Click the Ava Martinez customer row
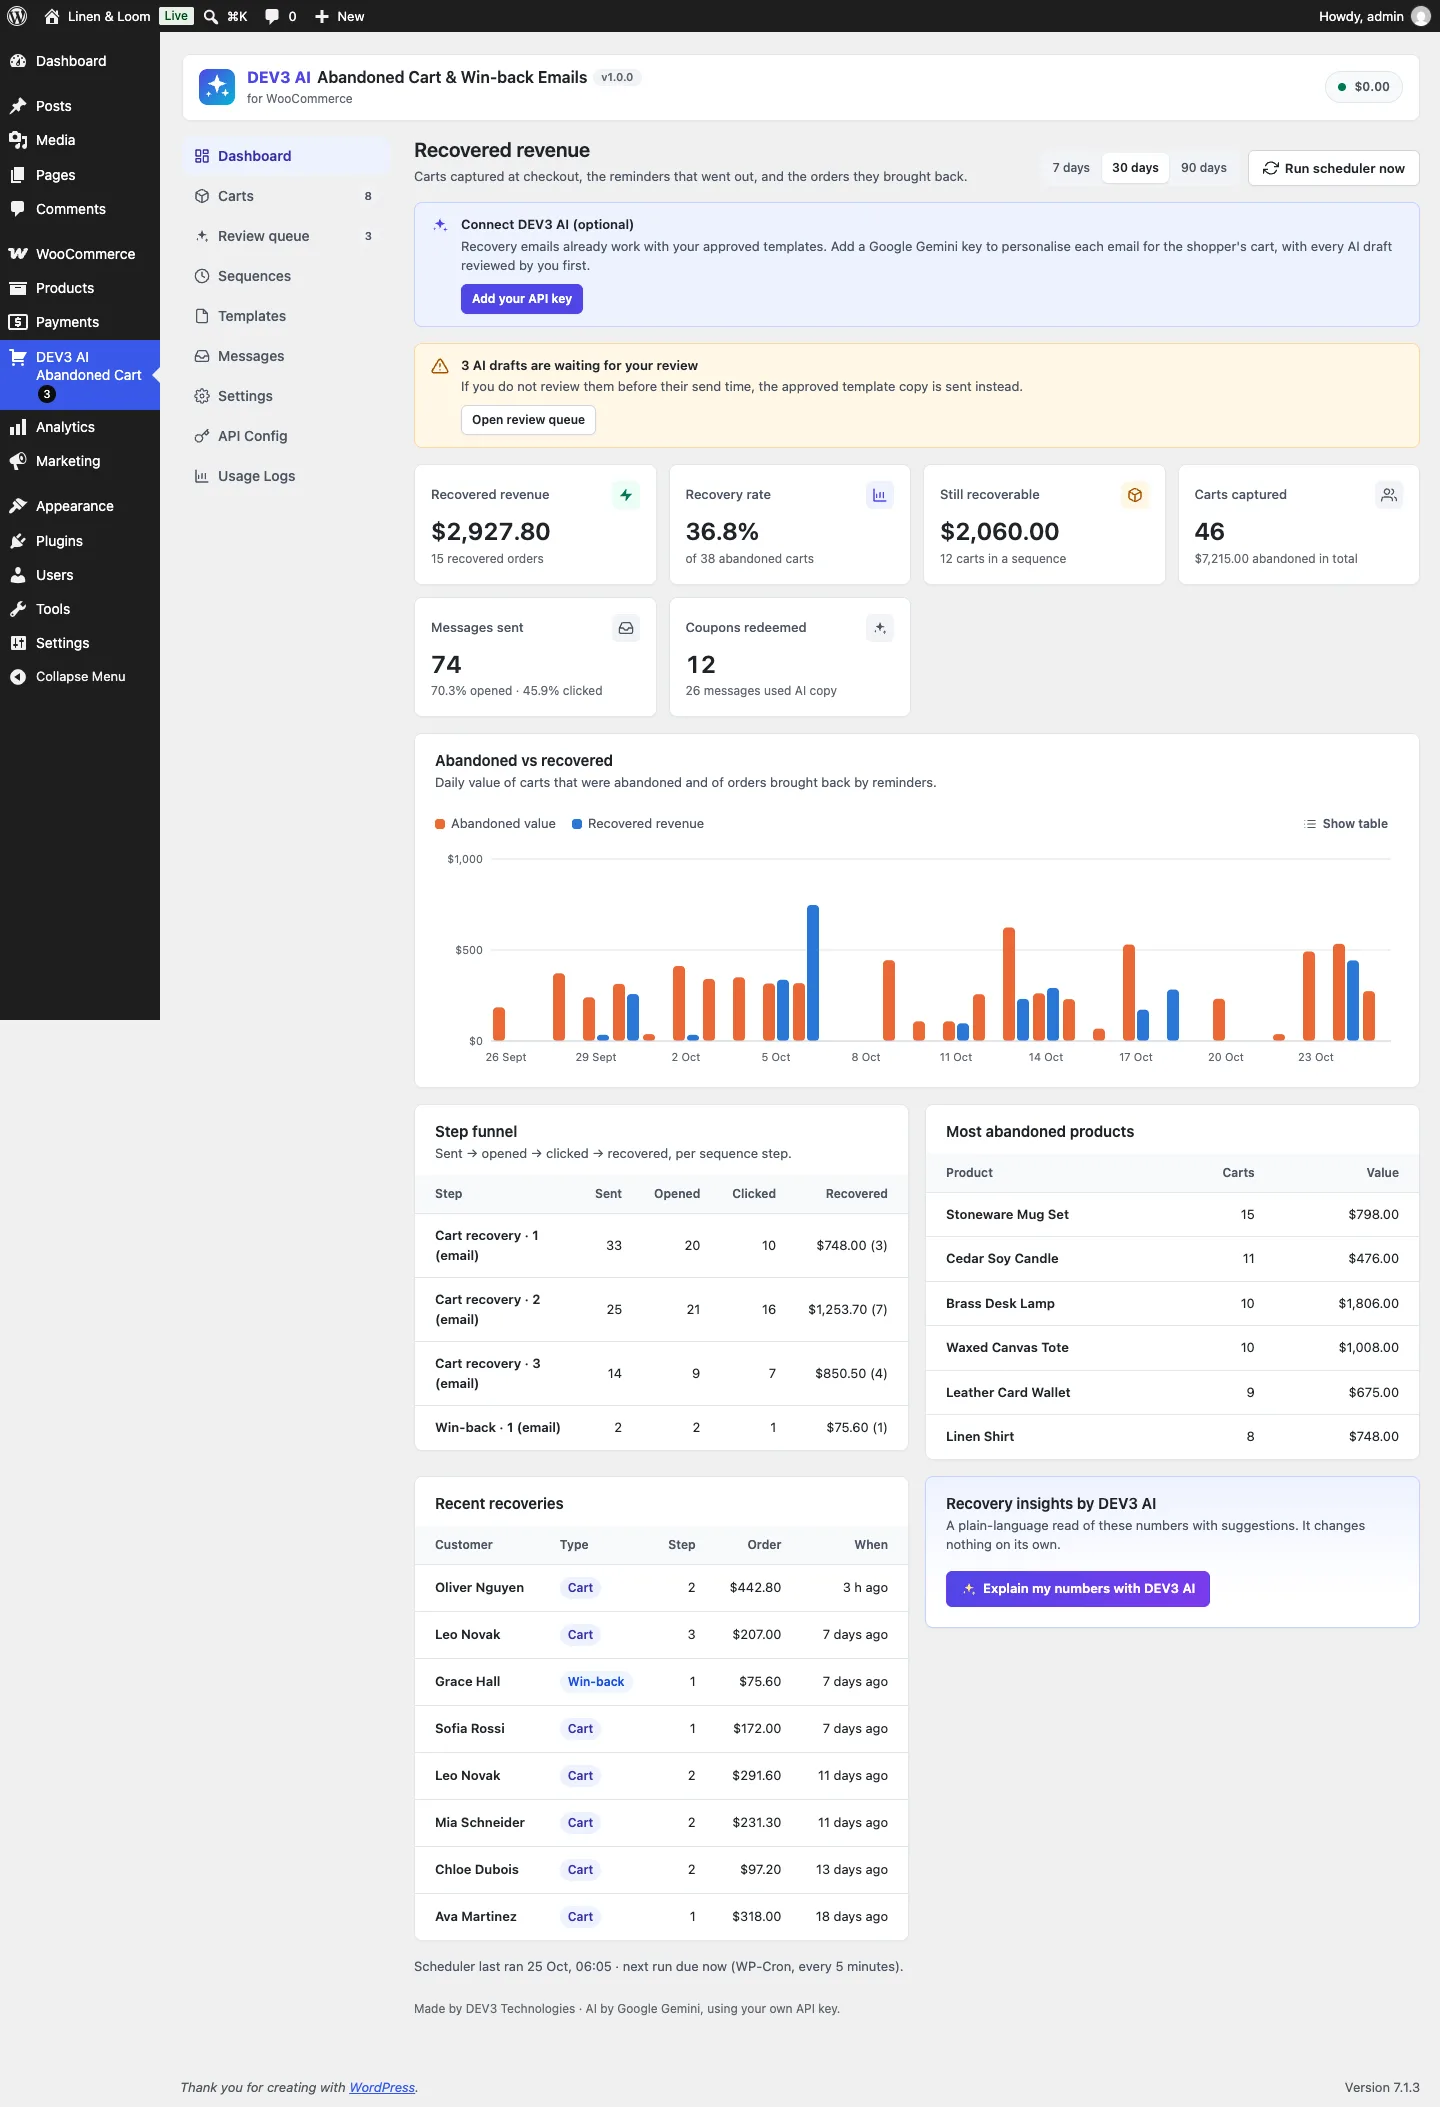This screenshot has height=2107, width=1440. (x=661, y=1917)
